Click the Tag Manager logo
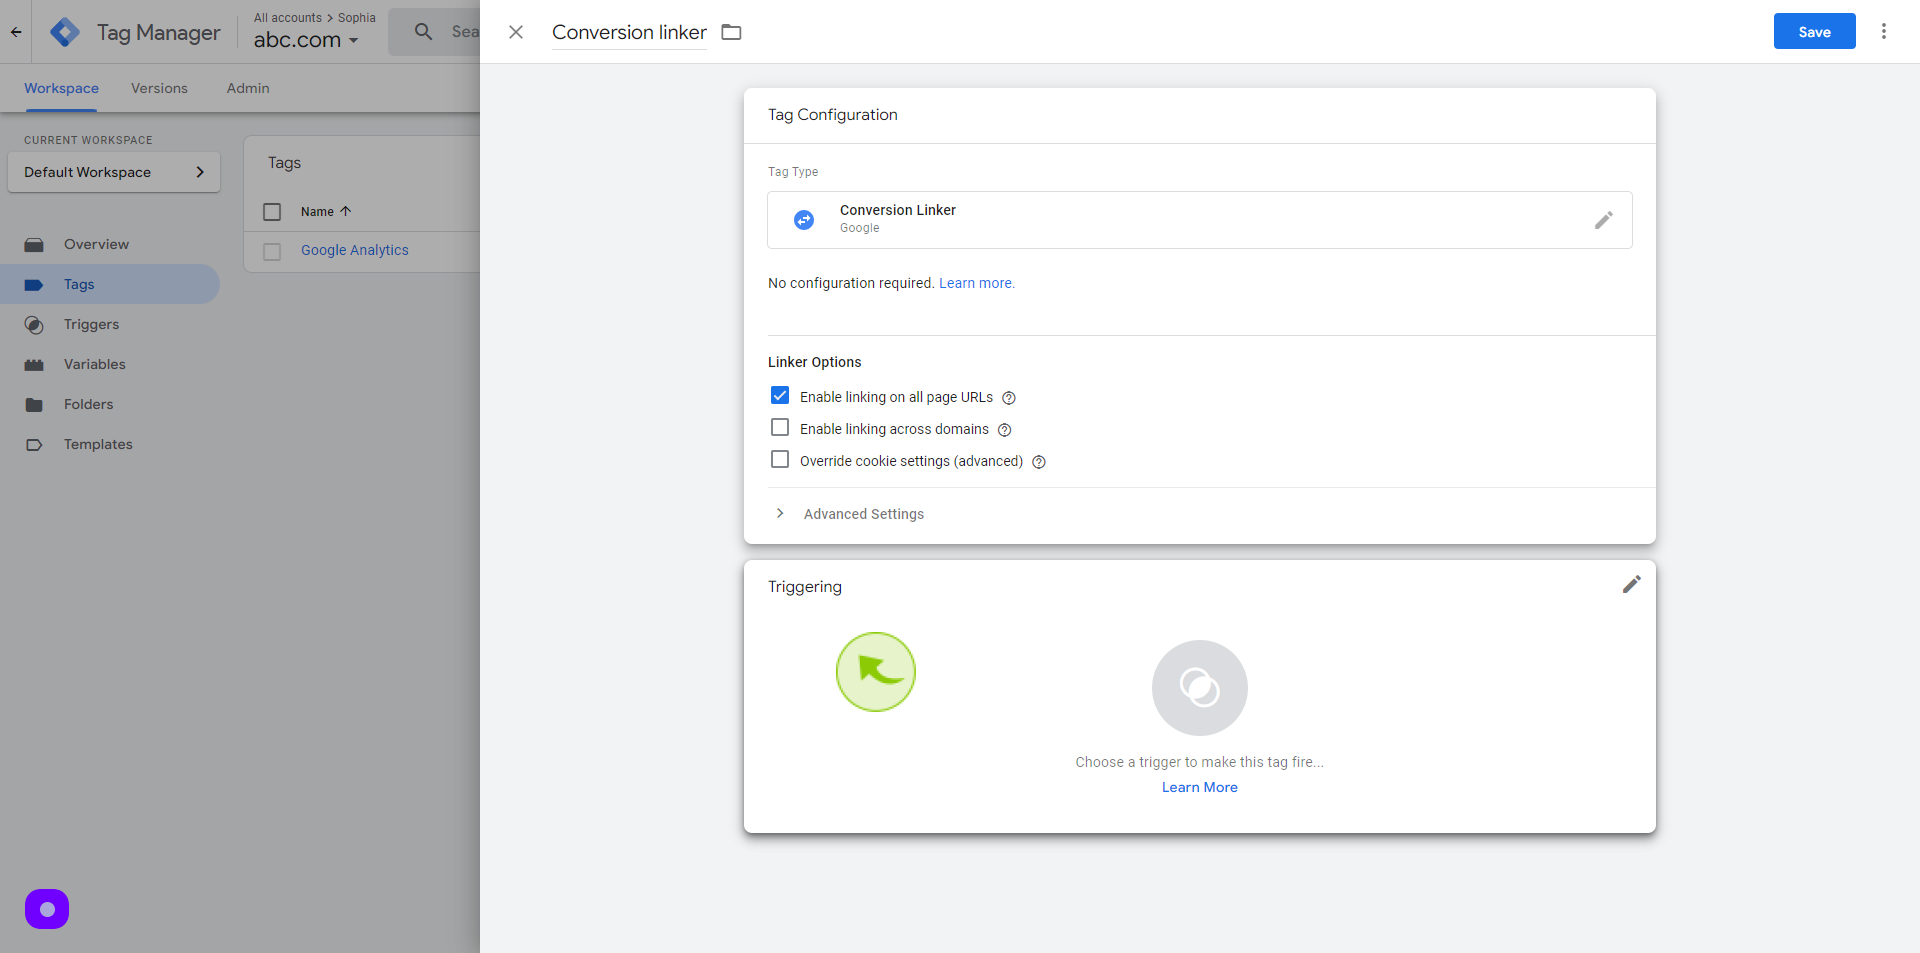 (65, 32)
